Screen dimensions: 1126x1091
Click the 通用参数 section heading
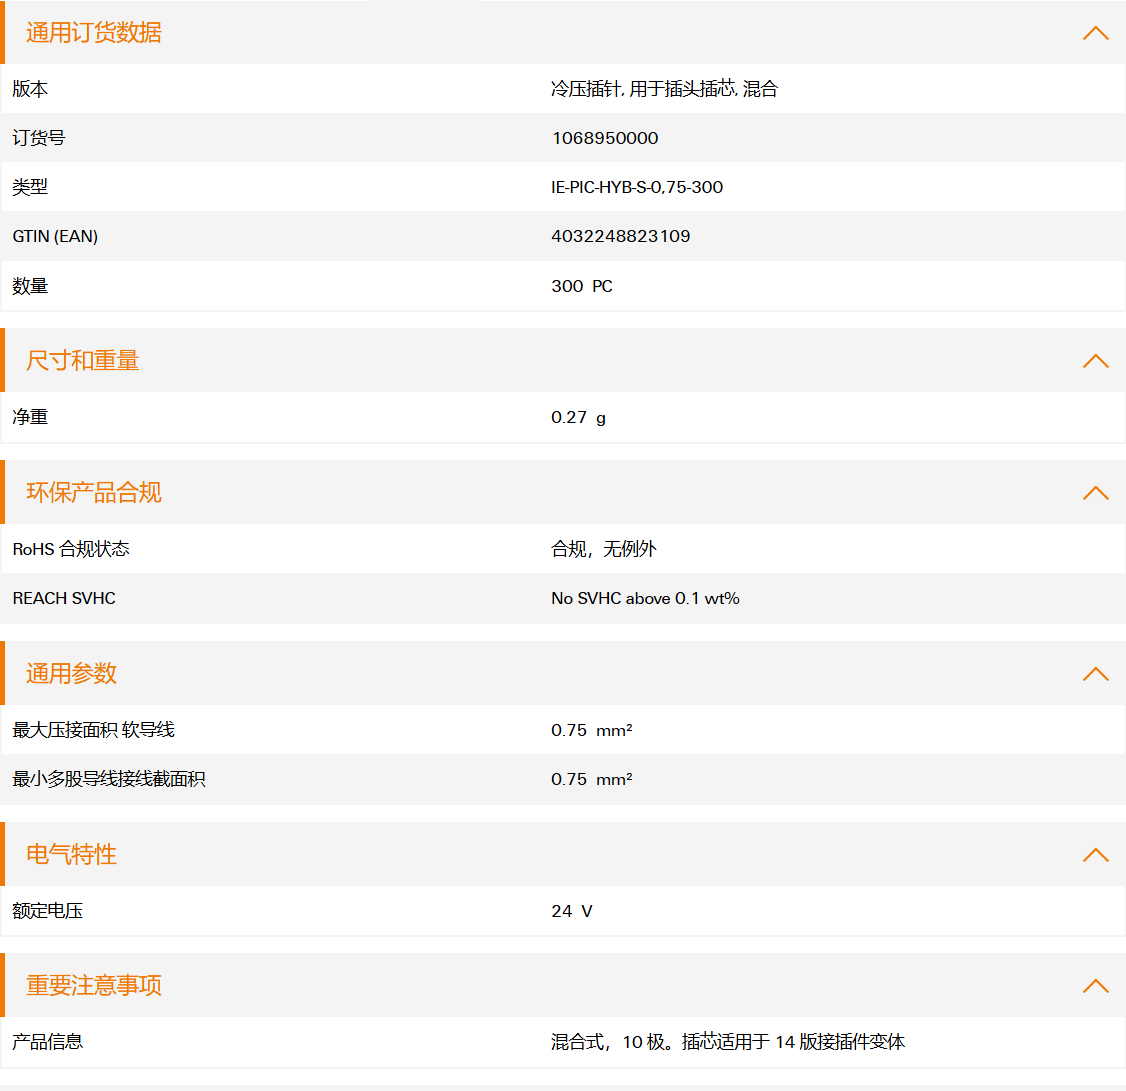tap(71, 674)
